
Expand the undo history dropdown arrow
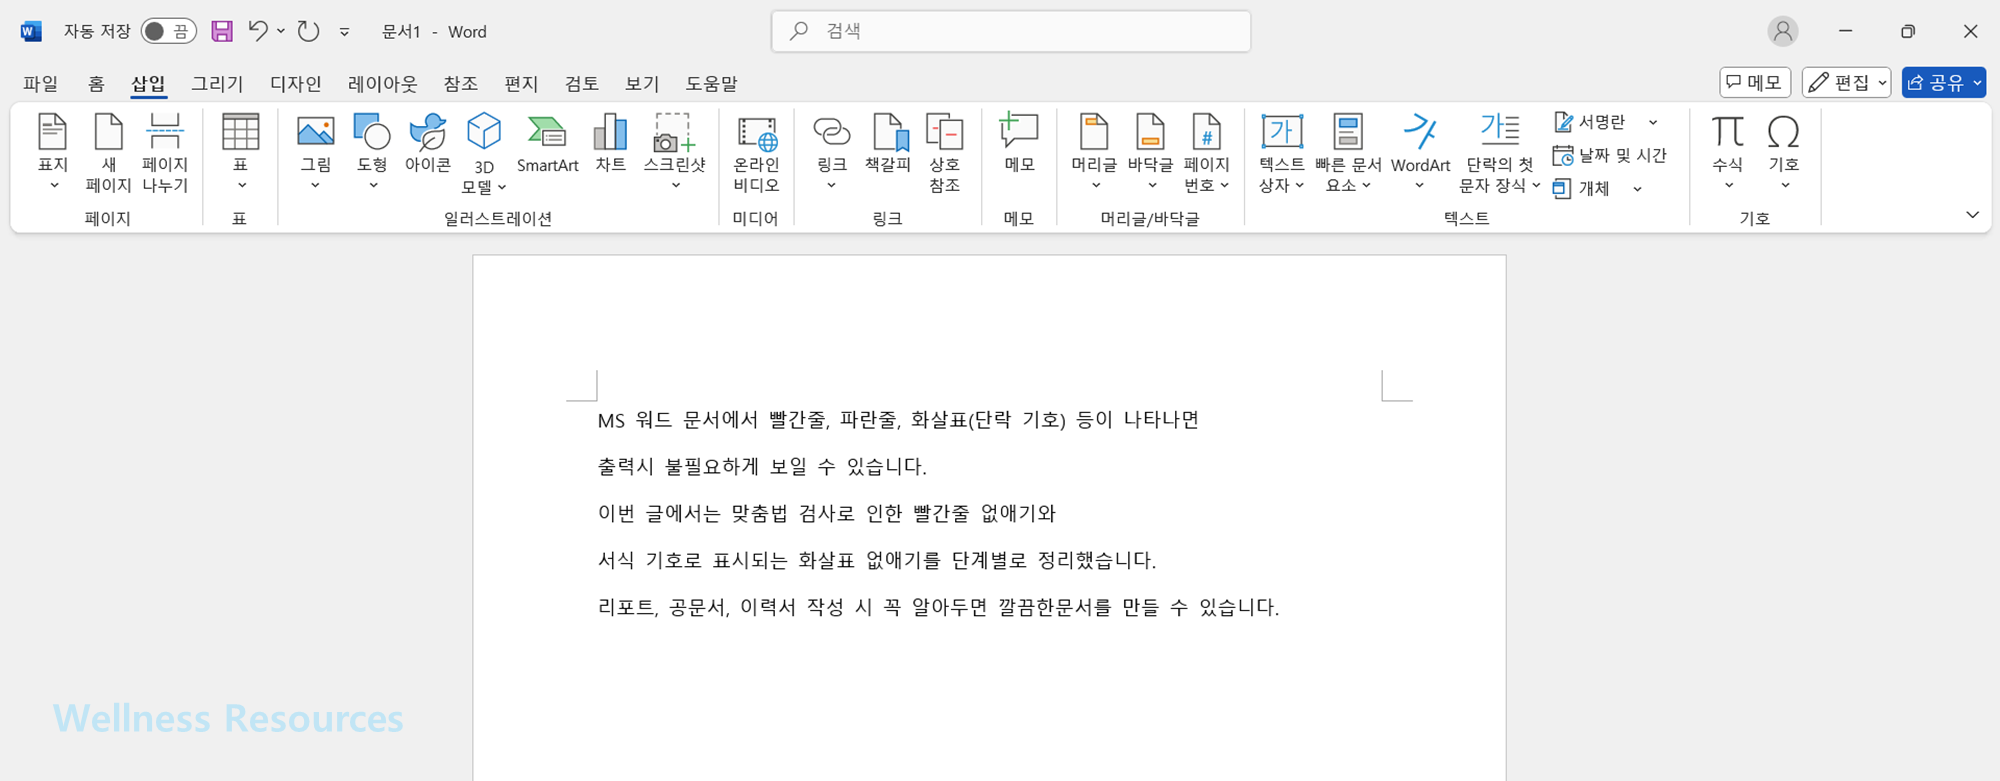click(281, 31)
